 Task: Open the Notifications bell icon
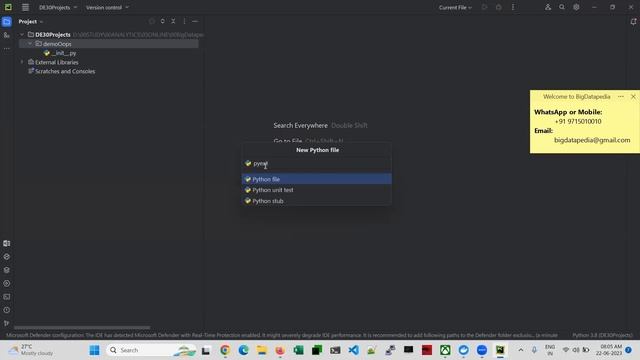pos(633,22)
